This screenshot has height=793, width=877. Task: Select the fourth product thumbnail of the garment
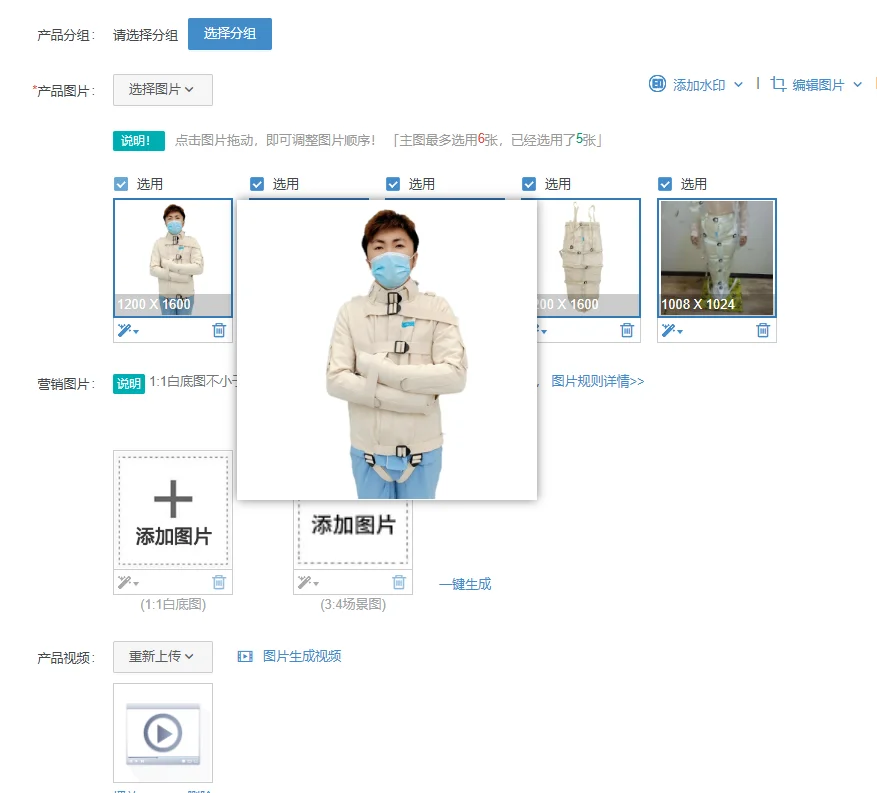tap(588, 258)
